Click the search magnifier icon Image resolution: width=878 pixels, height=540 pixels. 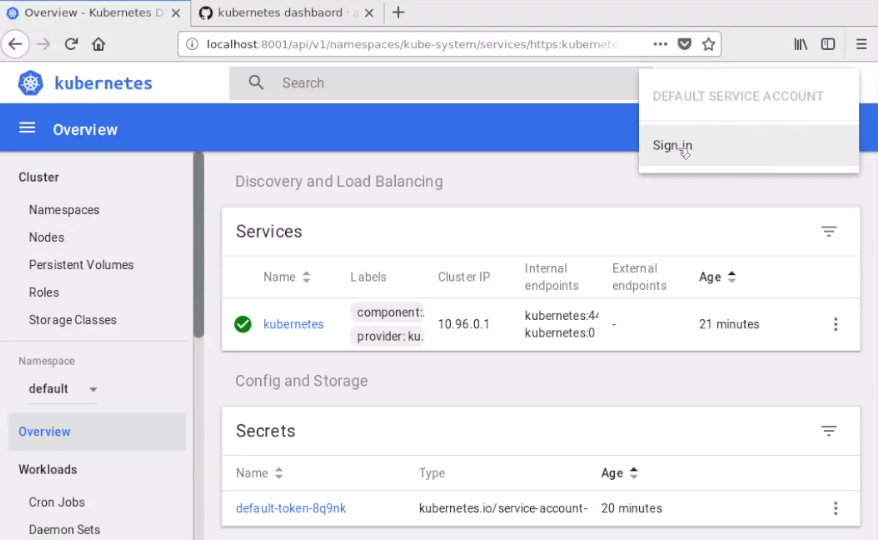pyautogui.click(x=256, y=83)
